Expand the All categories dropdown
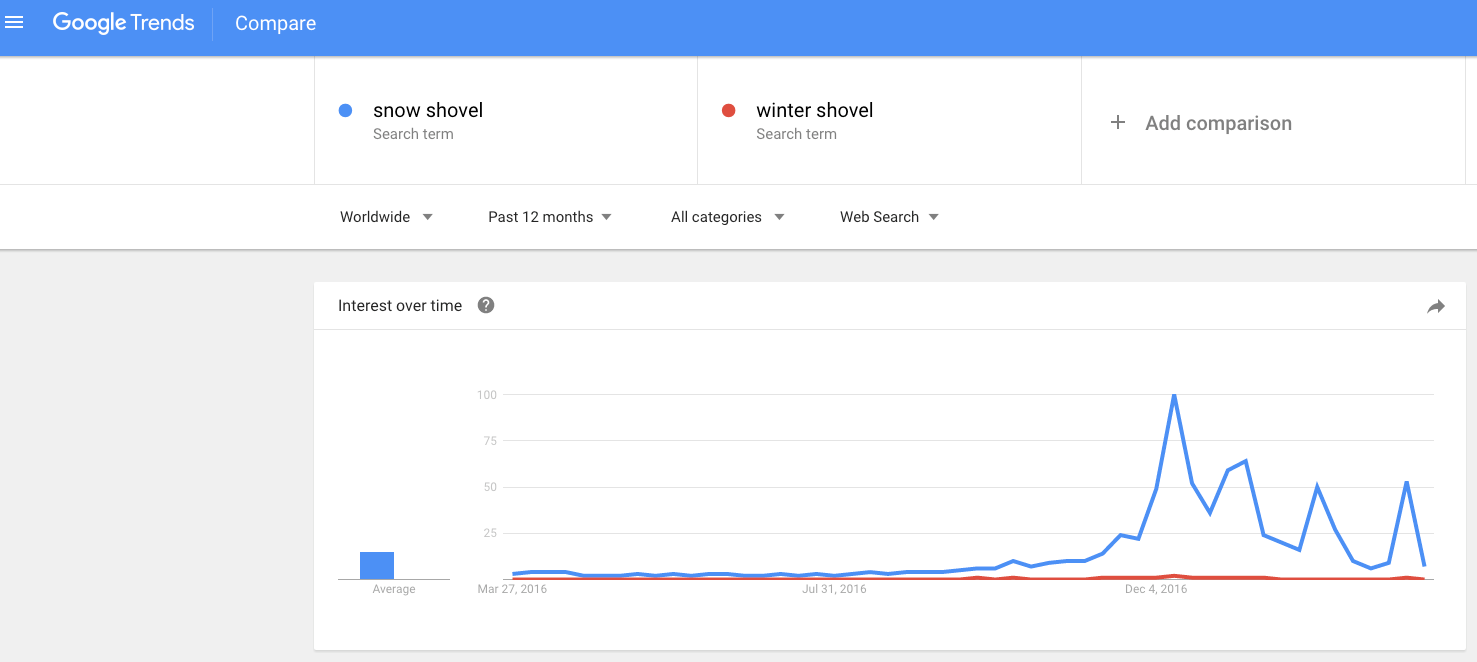The image size is (1477, 662). coord(727,217)
